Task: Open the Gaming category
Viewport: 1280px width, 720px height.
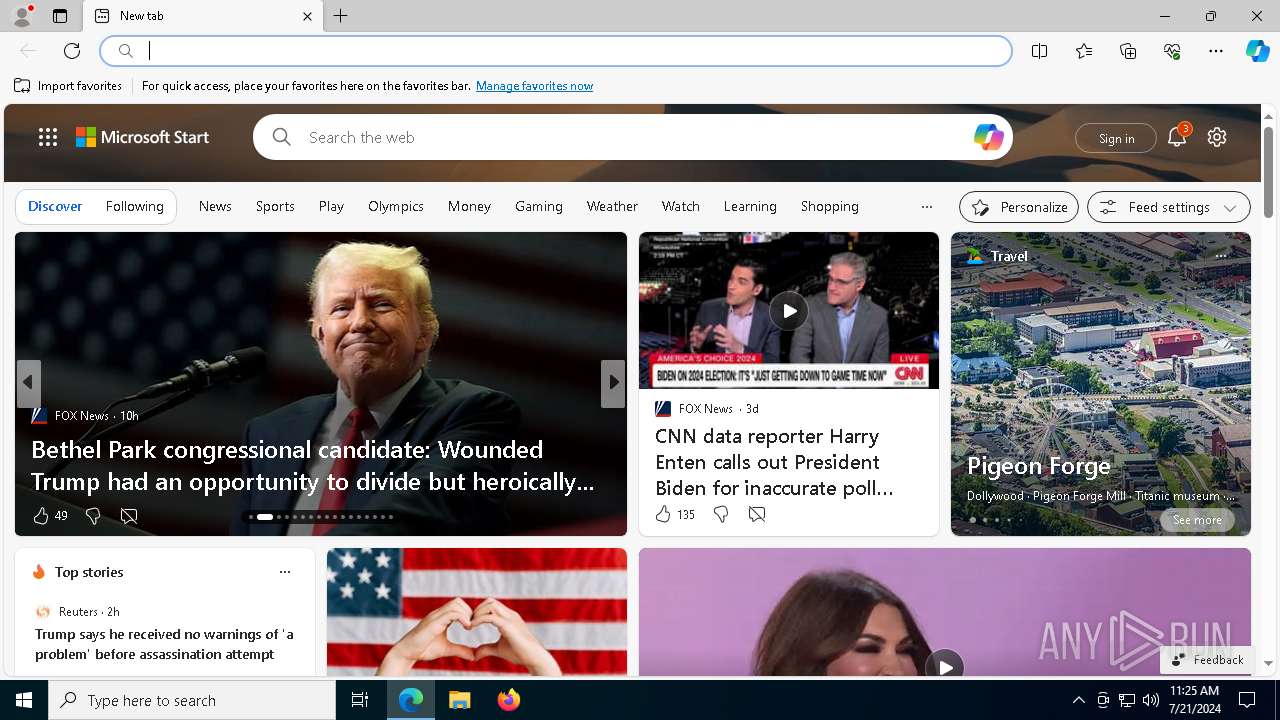Action: tap(539, 206)
